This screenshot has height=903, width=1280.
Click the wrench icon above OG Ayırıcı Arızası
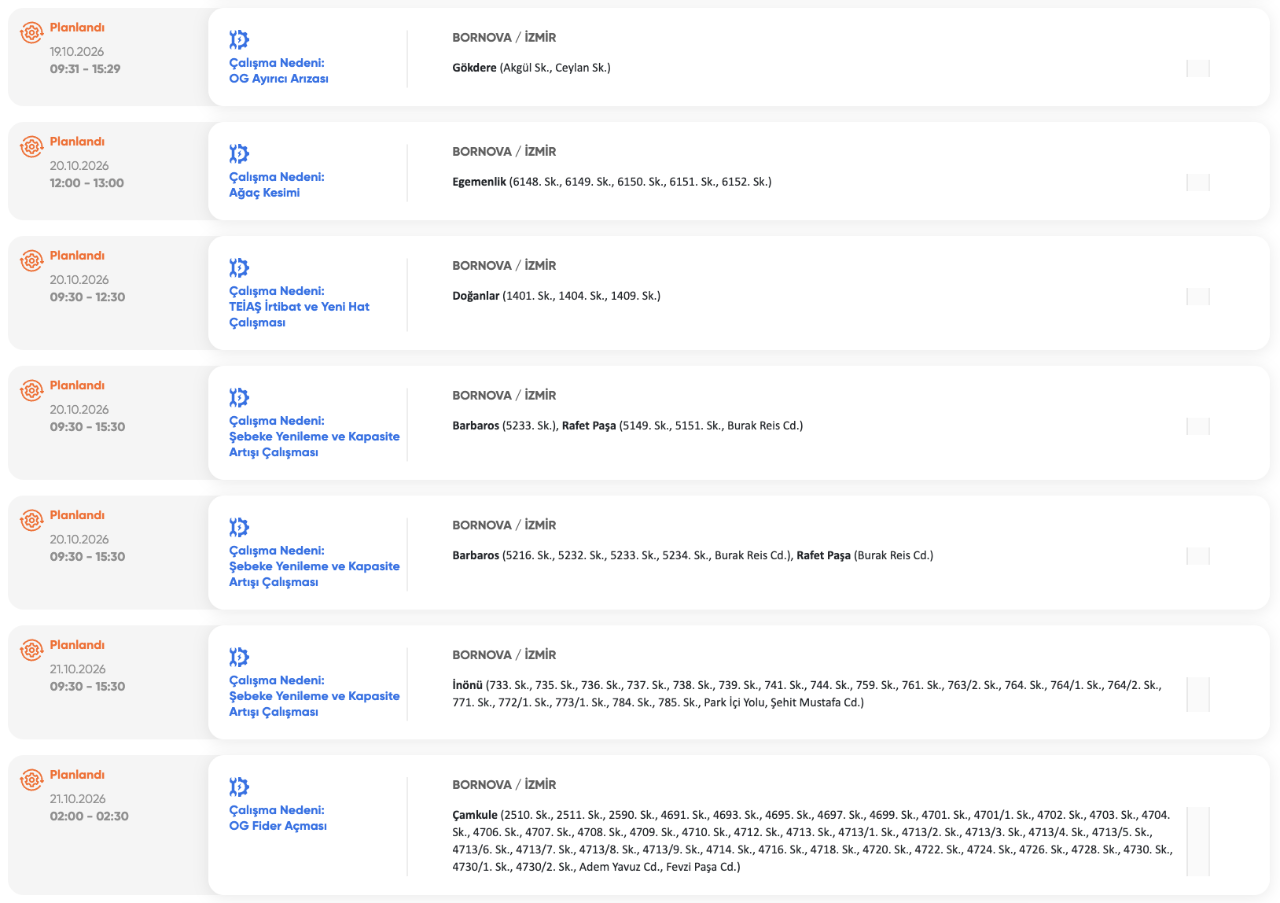pos(239,40)
